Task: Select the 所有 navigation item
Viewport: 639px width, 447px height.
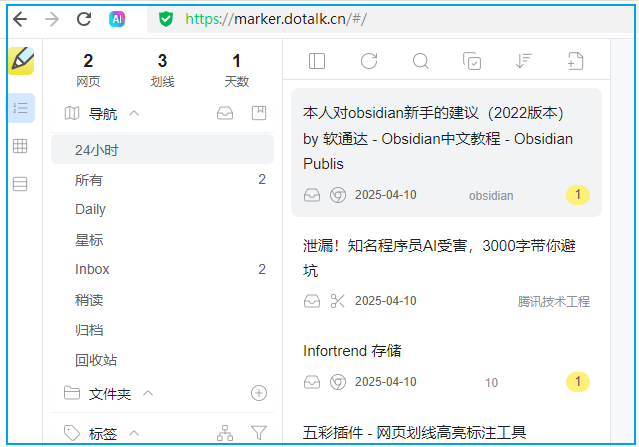Action: coord(162,180)
